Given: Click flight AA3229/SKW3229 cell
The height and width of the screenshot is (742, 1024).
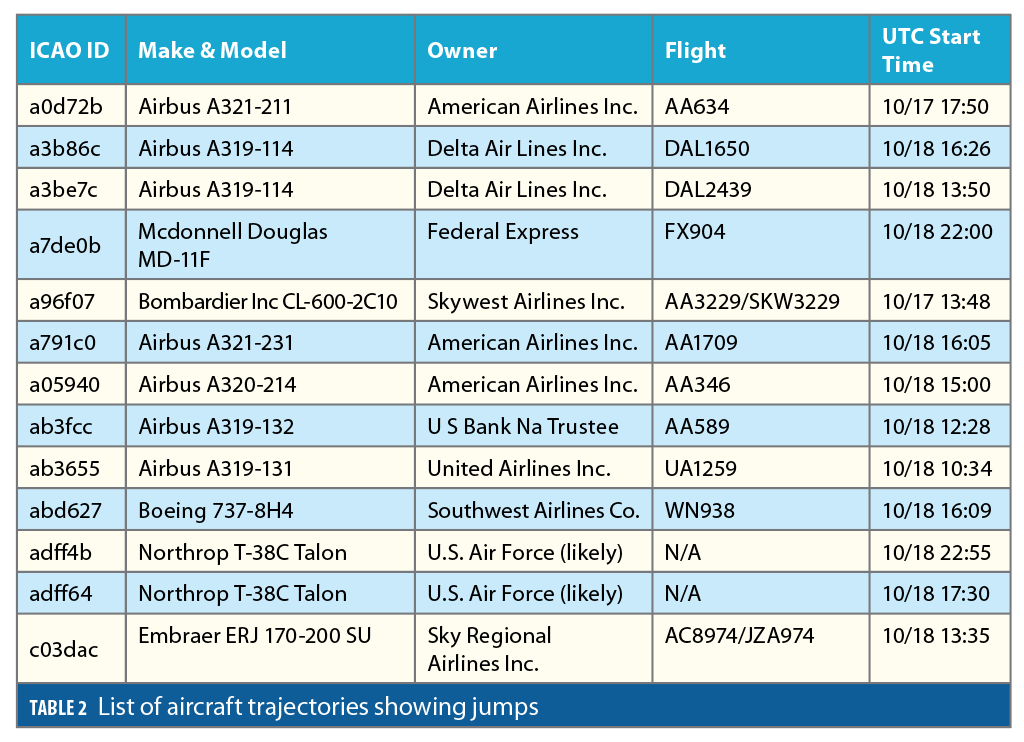Looking at the screenshot, I should point(752,301).
